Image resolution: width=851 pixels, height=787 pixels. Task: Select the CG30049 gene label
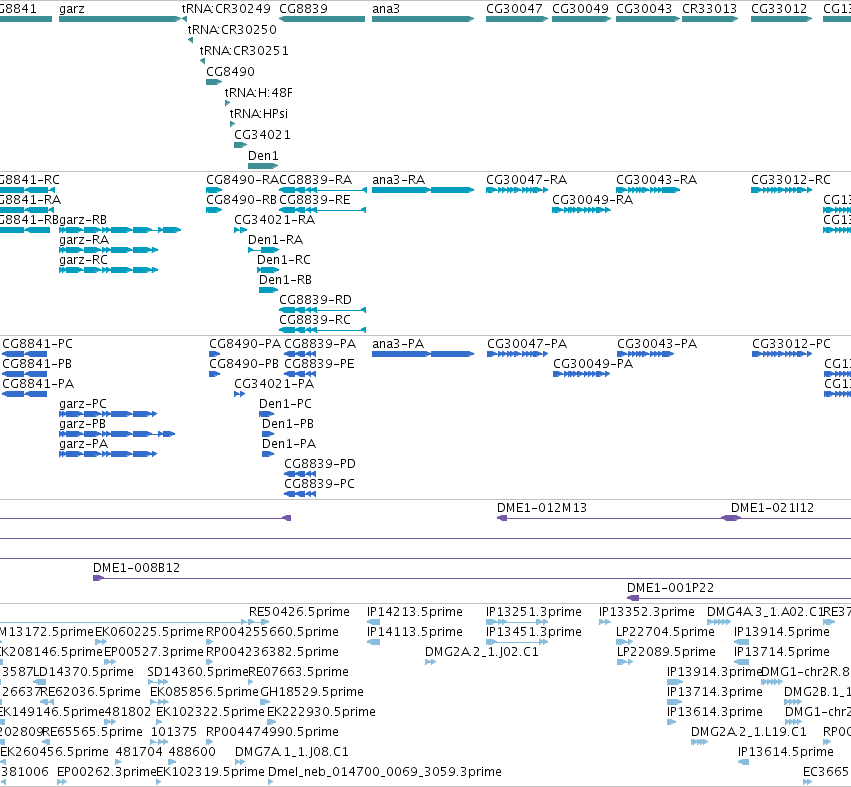(580, 9)
